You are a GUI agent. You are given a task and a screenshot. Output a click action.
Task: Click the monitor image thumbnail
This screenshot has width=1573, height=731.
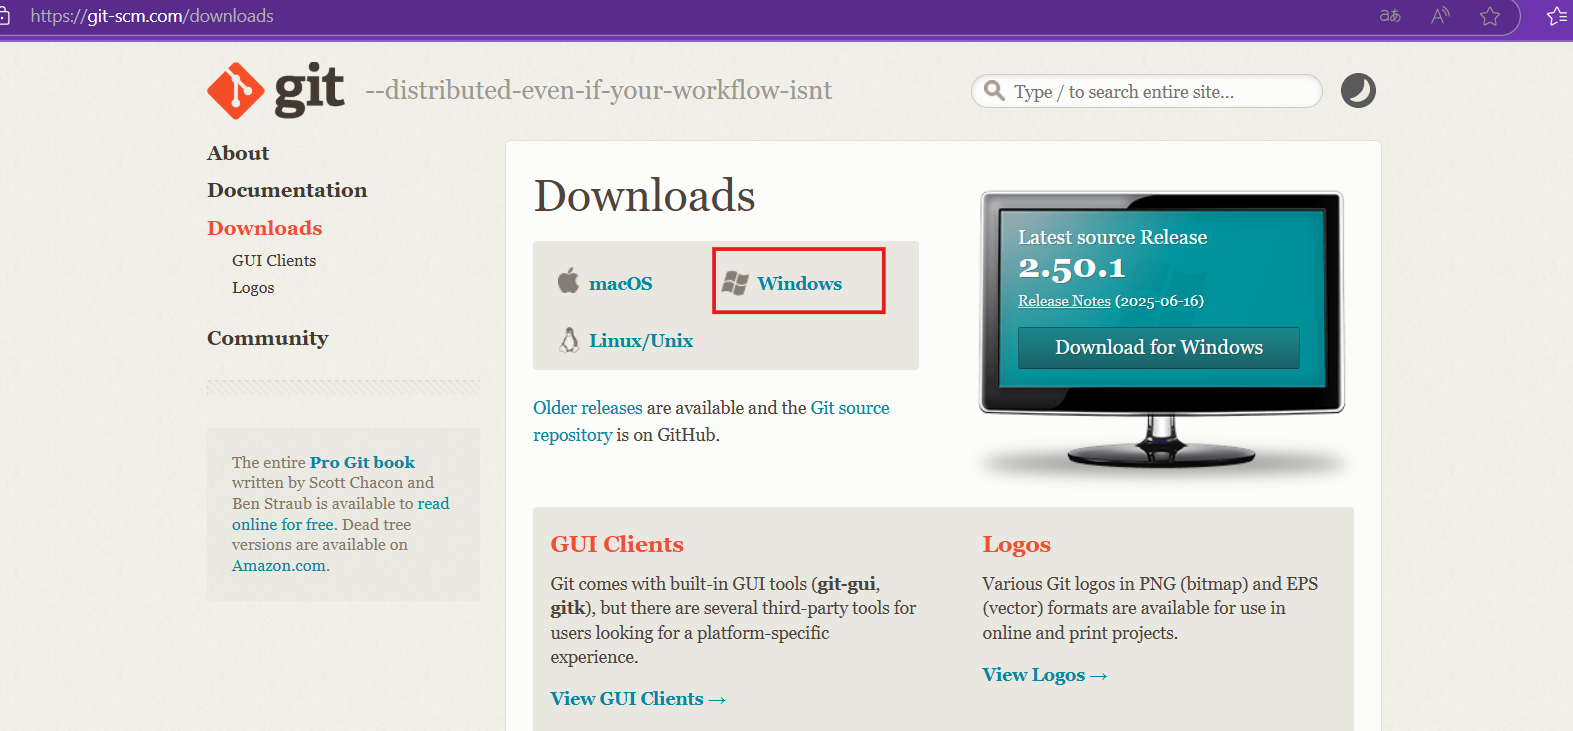pyautogui.click(x=1161, y=331)
